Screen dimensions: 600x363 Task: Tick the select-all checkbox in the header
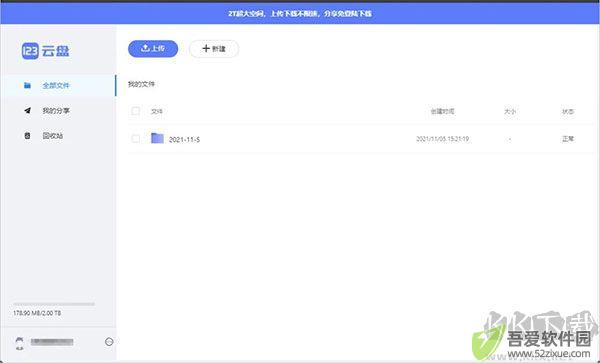(x=135, y=111)
